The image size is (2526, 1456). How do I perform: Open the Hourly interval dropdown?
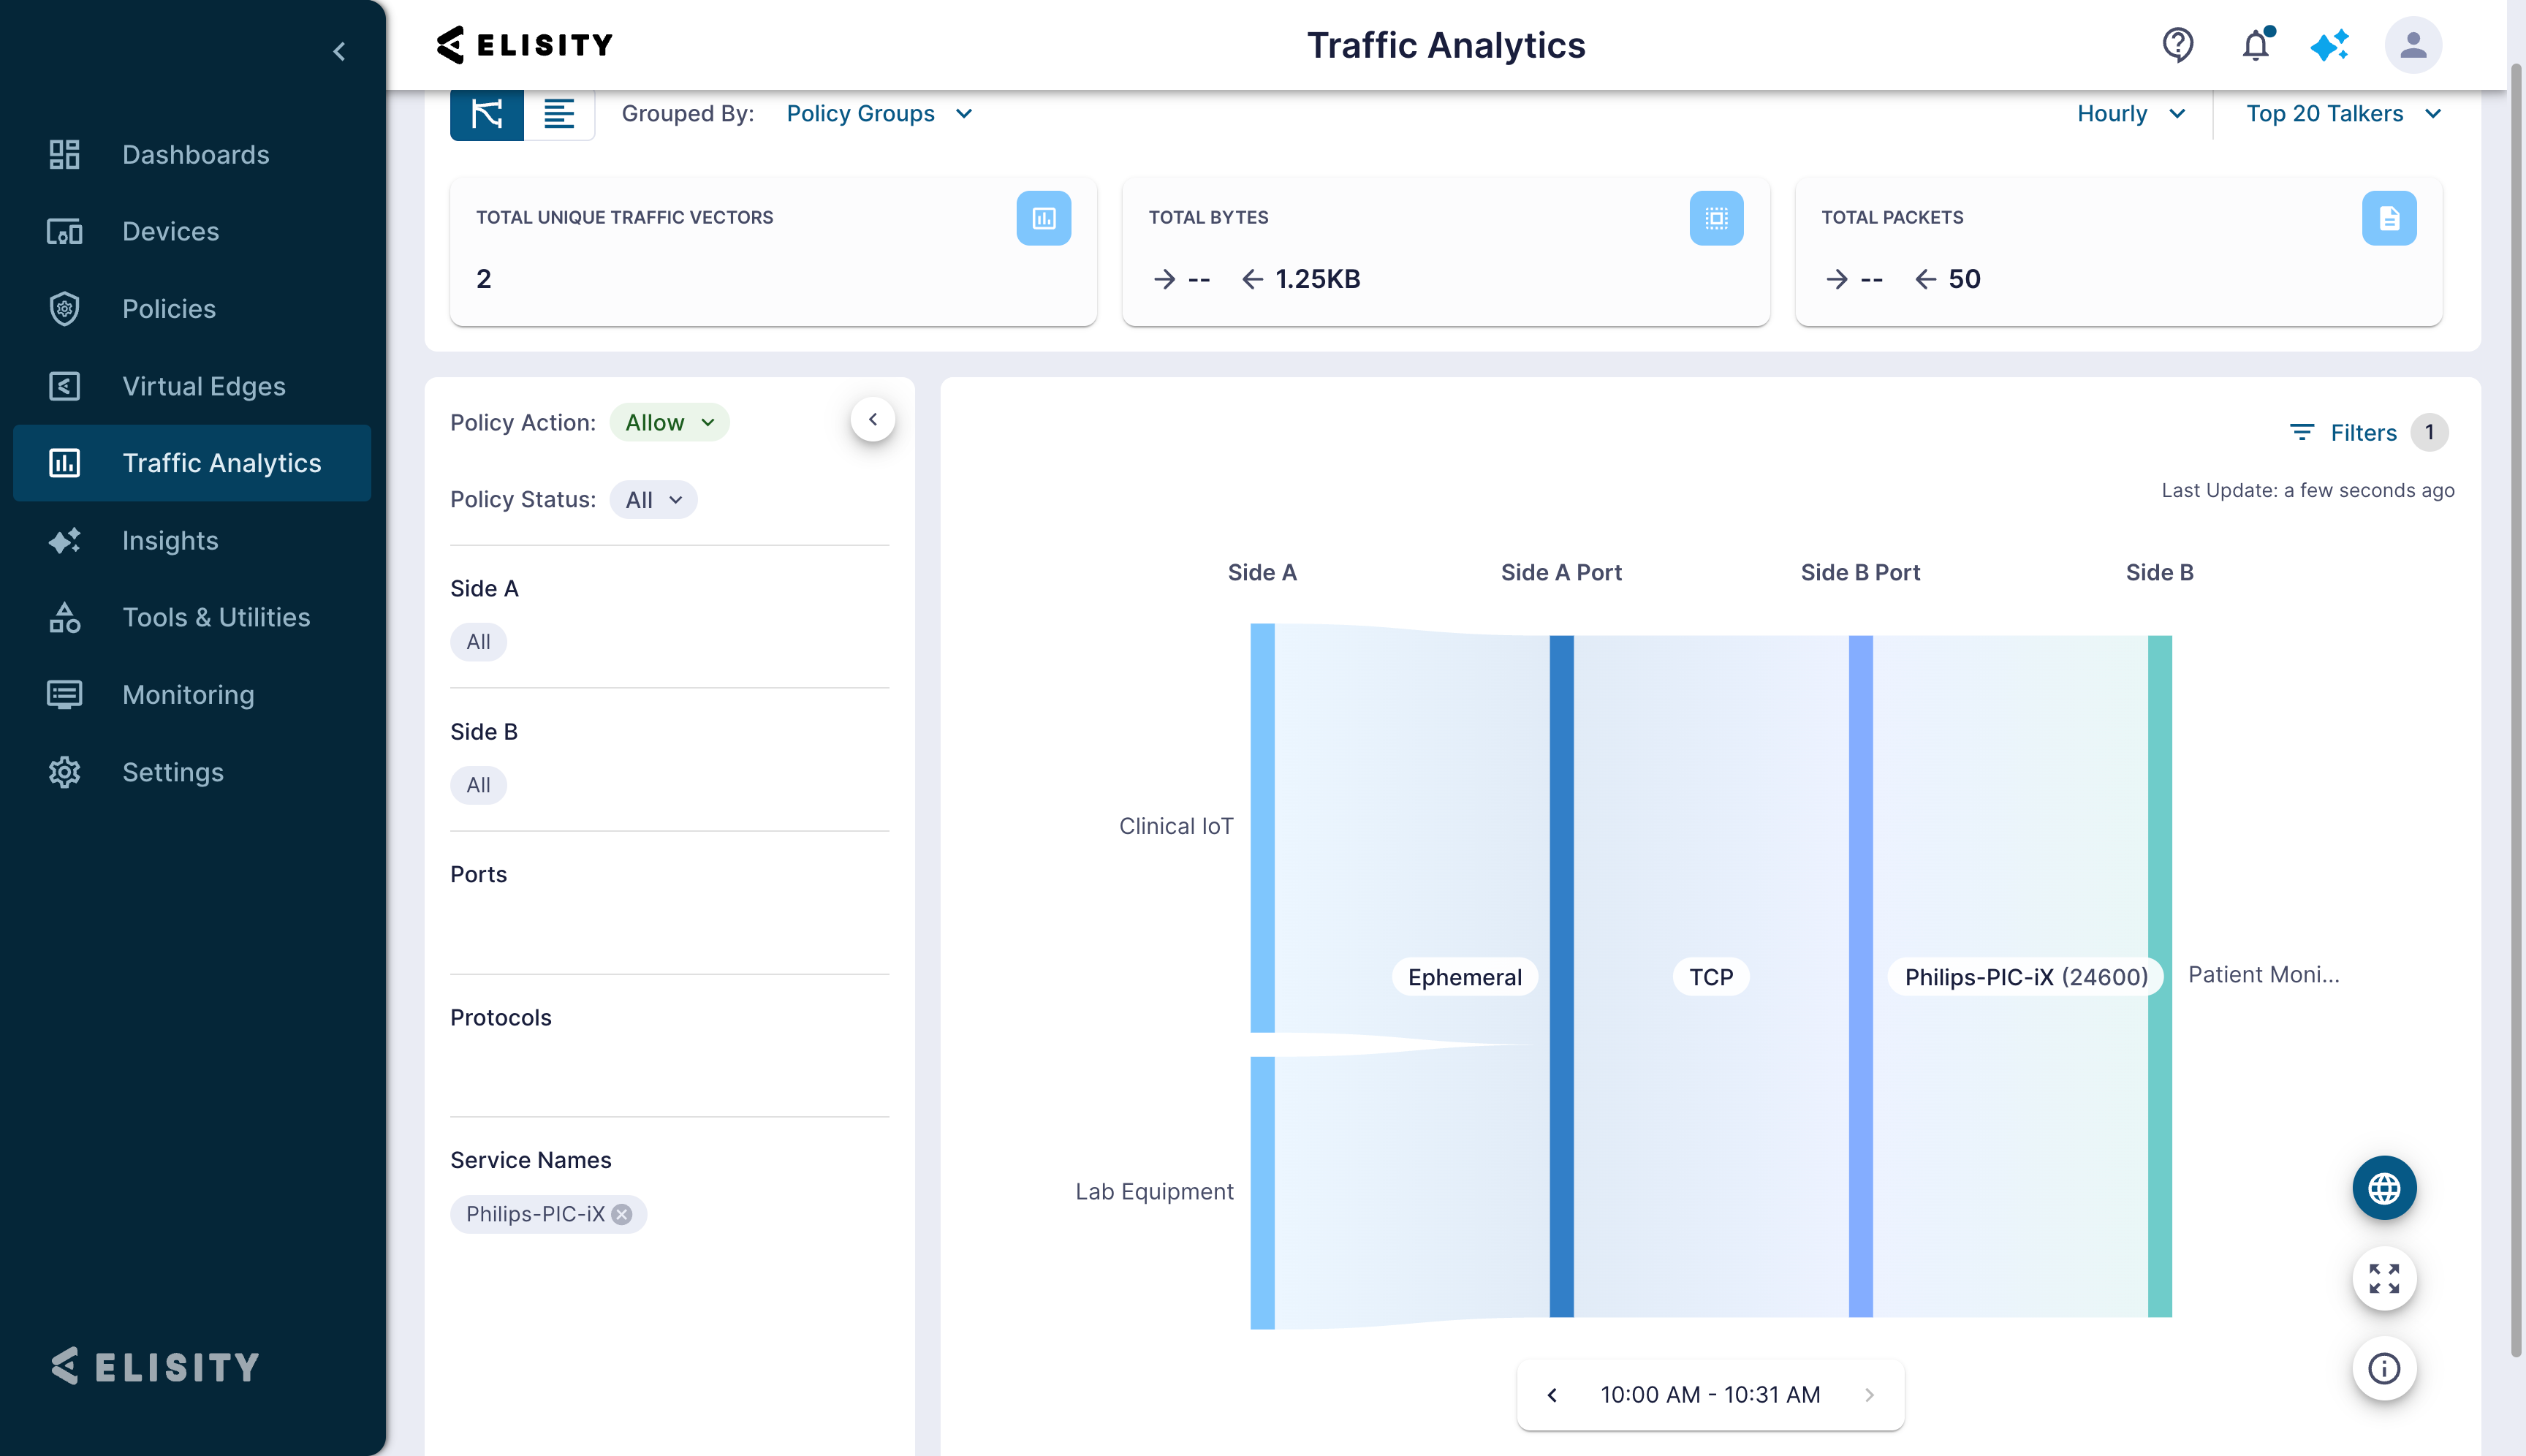pos(2131,114)
